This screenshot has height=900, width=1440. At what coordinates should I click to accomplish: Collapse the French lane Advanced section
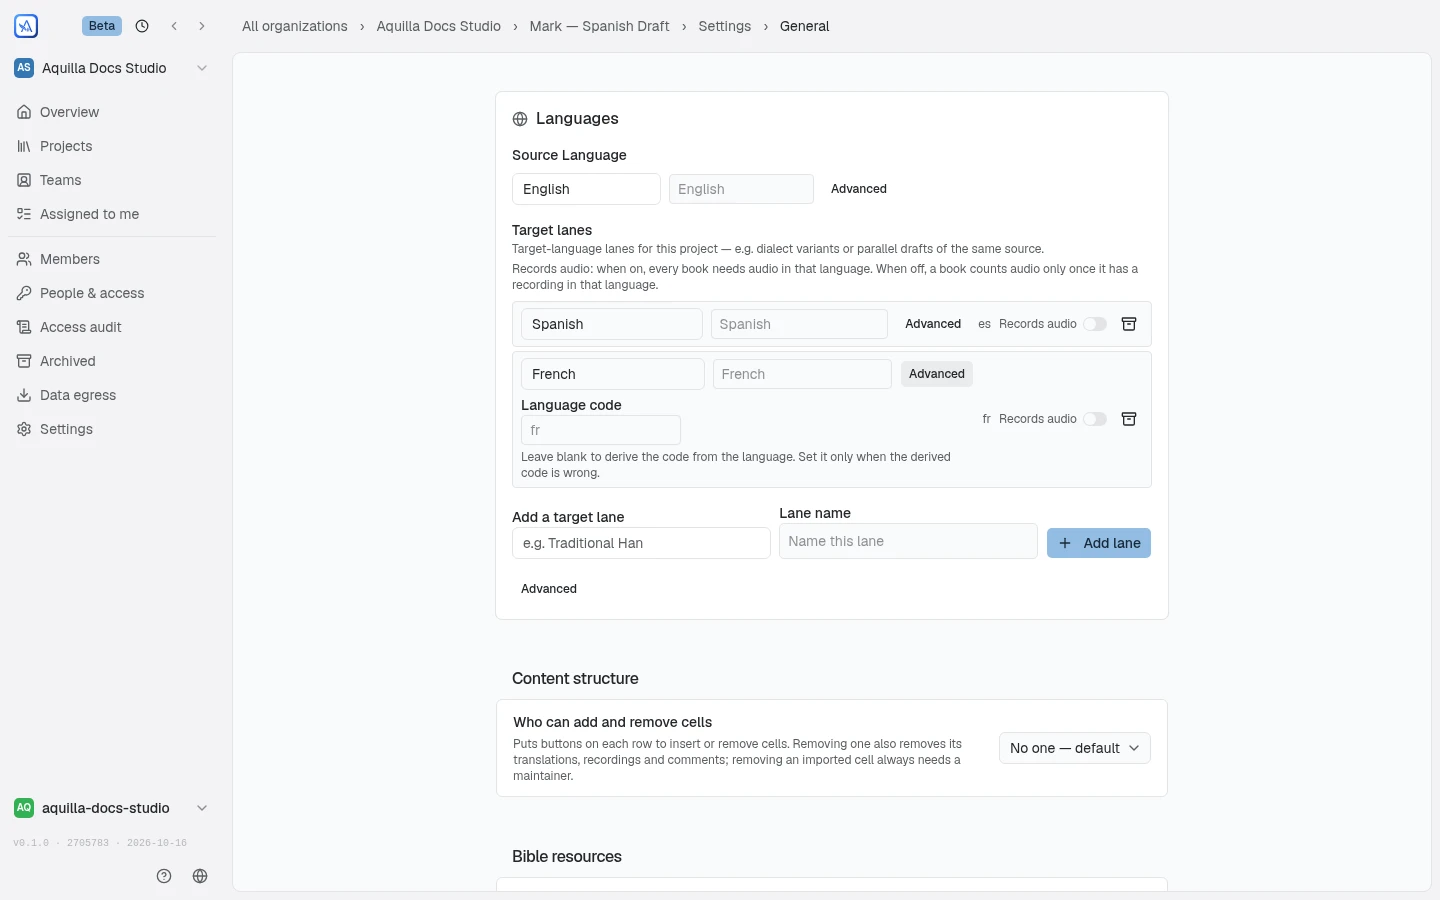(937, 374)
